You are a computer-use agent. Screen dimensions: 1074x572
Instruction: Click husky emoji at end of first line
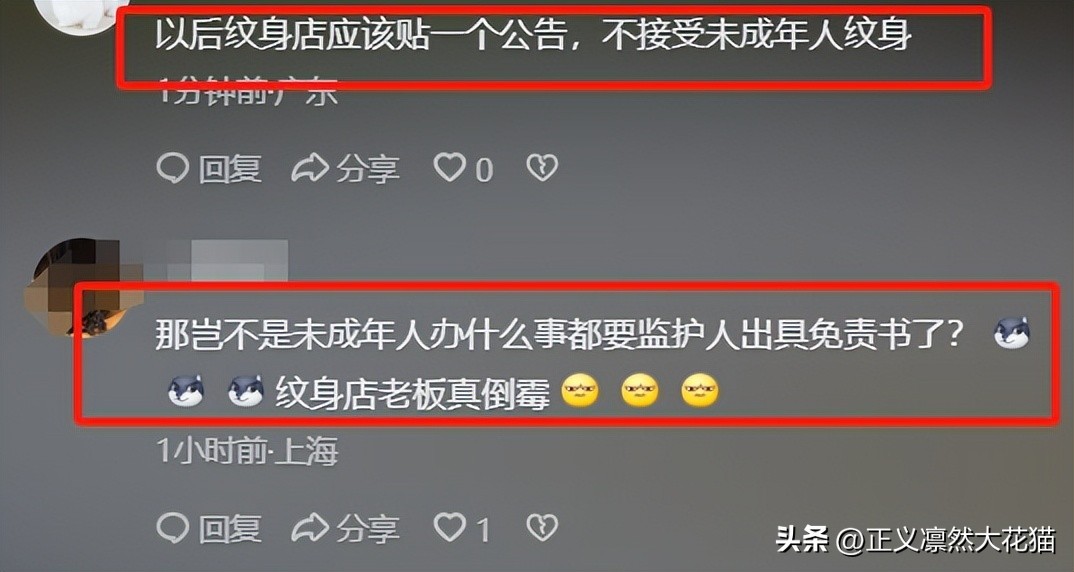coord(1012,334)
